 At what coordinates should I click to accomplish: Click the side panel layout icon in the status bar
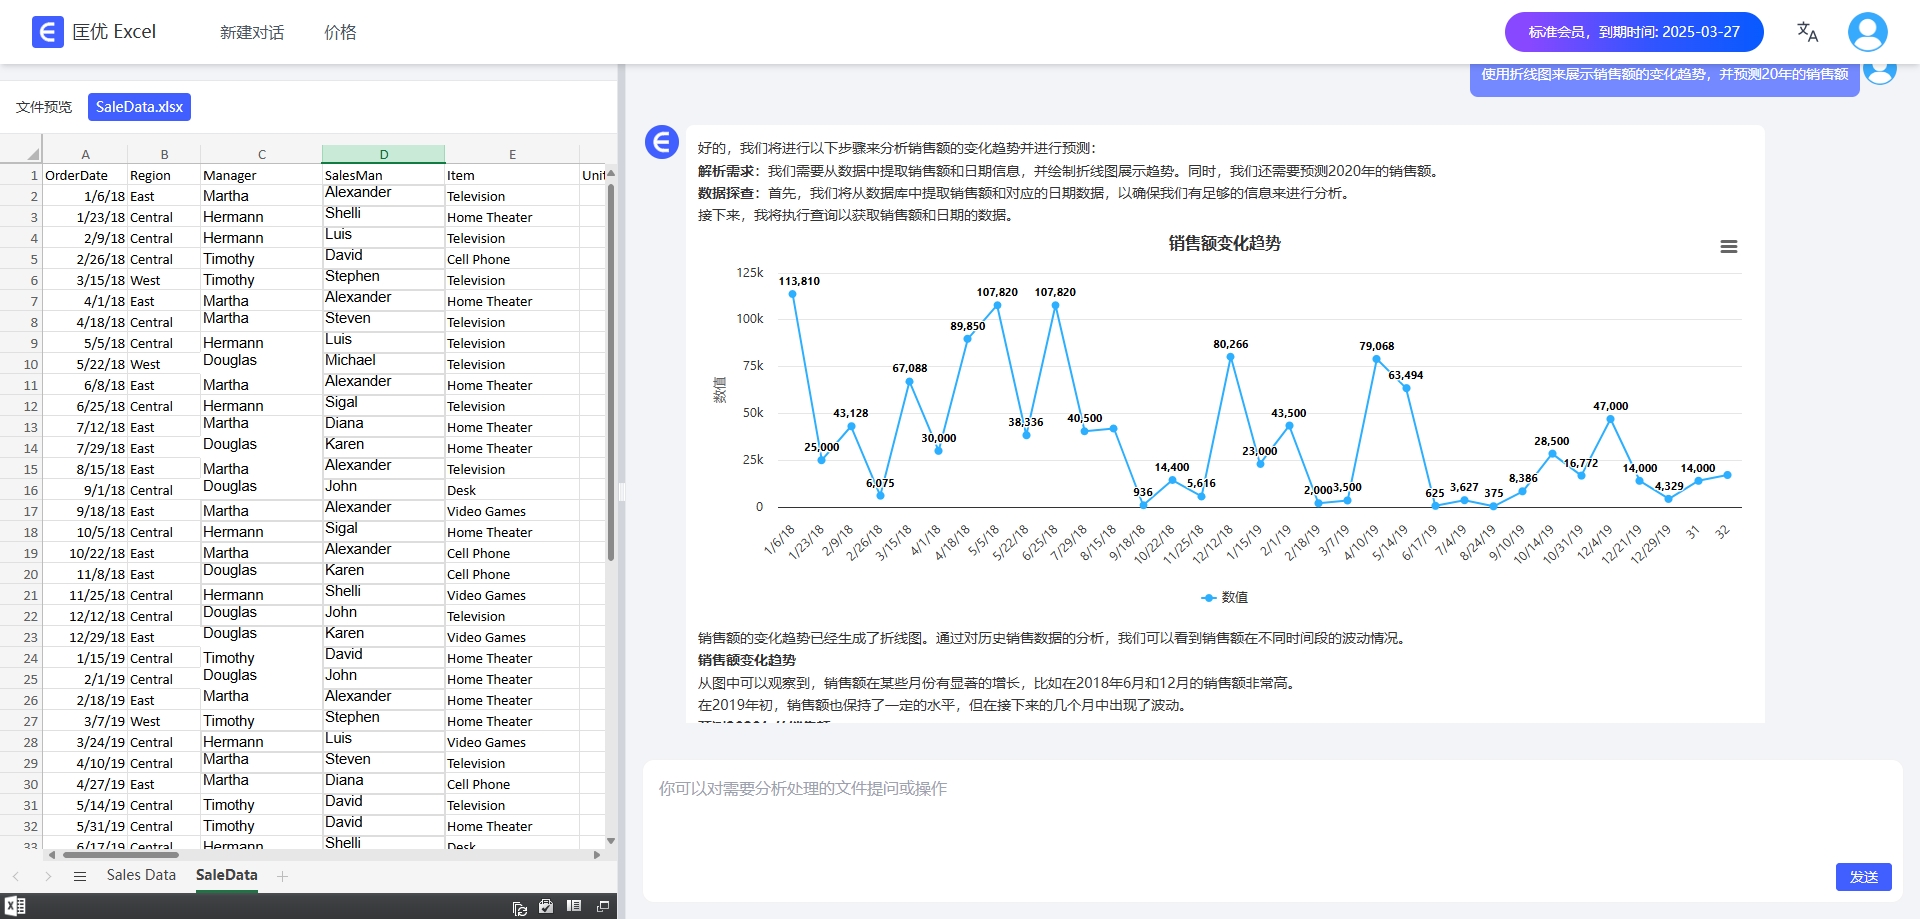[x=574, y=906]
